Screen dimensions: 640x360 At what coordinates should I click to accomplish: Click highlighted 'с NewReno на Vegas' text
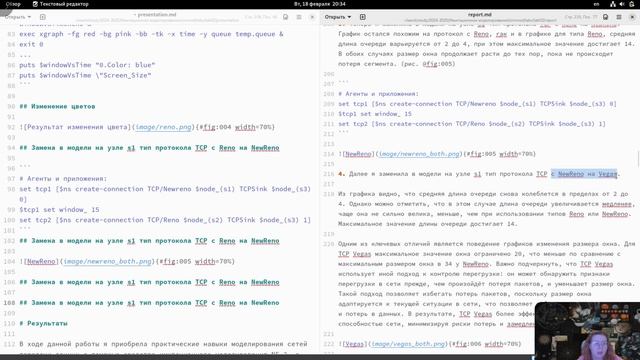(x=584, y=174)
